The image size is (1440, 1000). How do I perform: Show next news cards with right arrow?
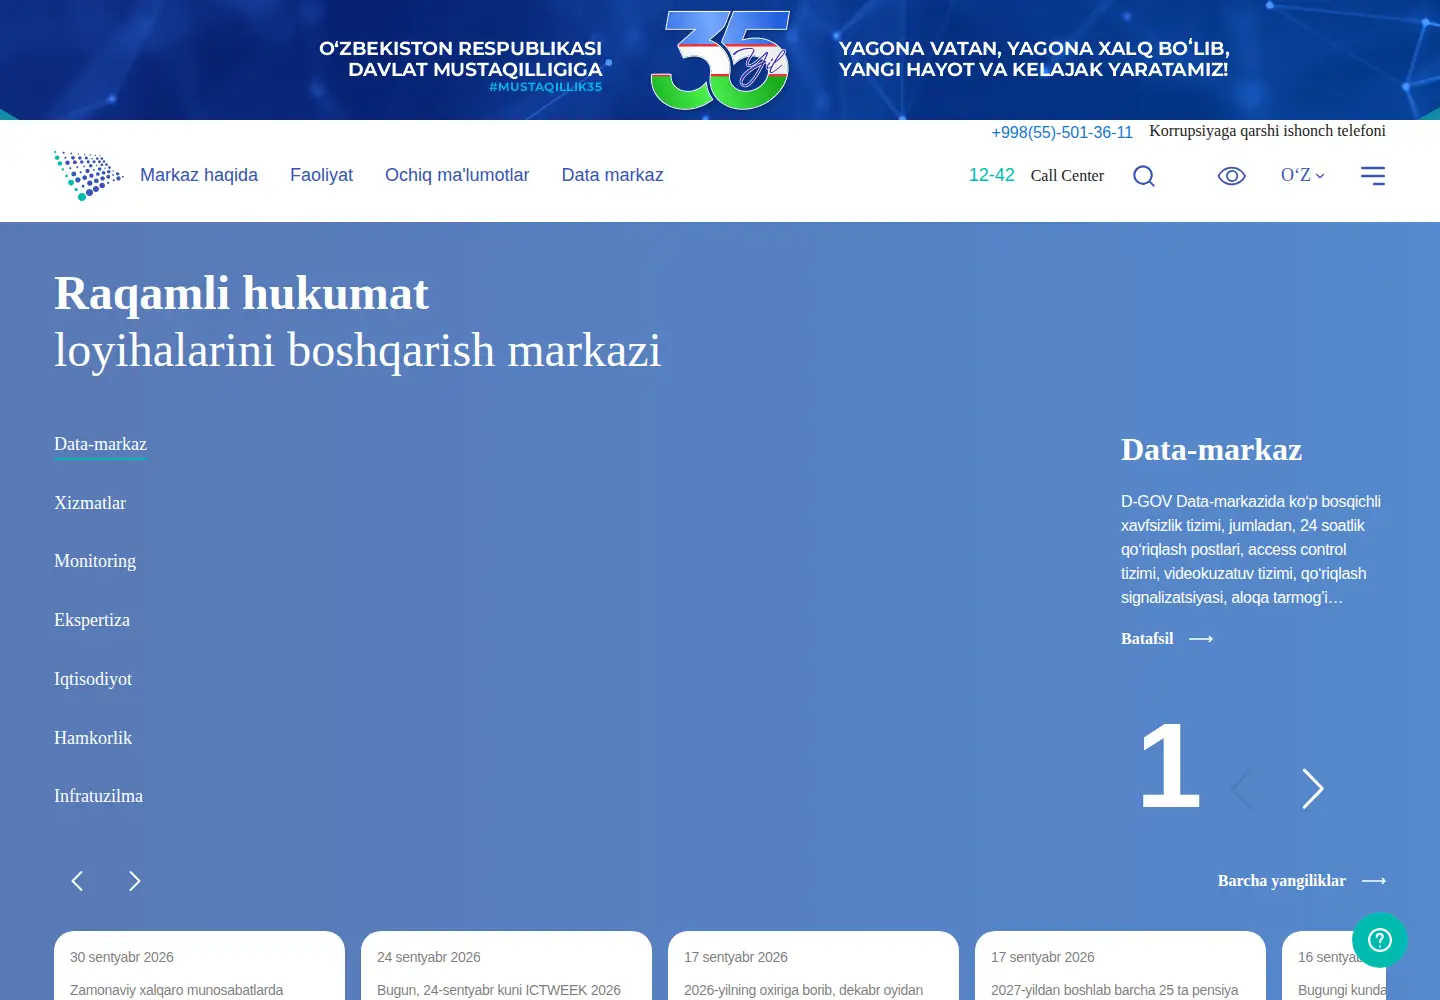click(x=134, y=881)
